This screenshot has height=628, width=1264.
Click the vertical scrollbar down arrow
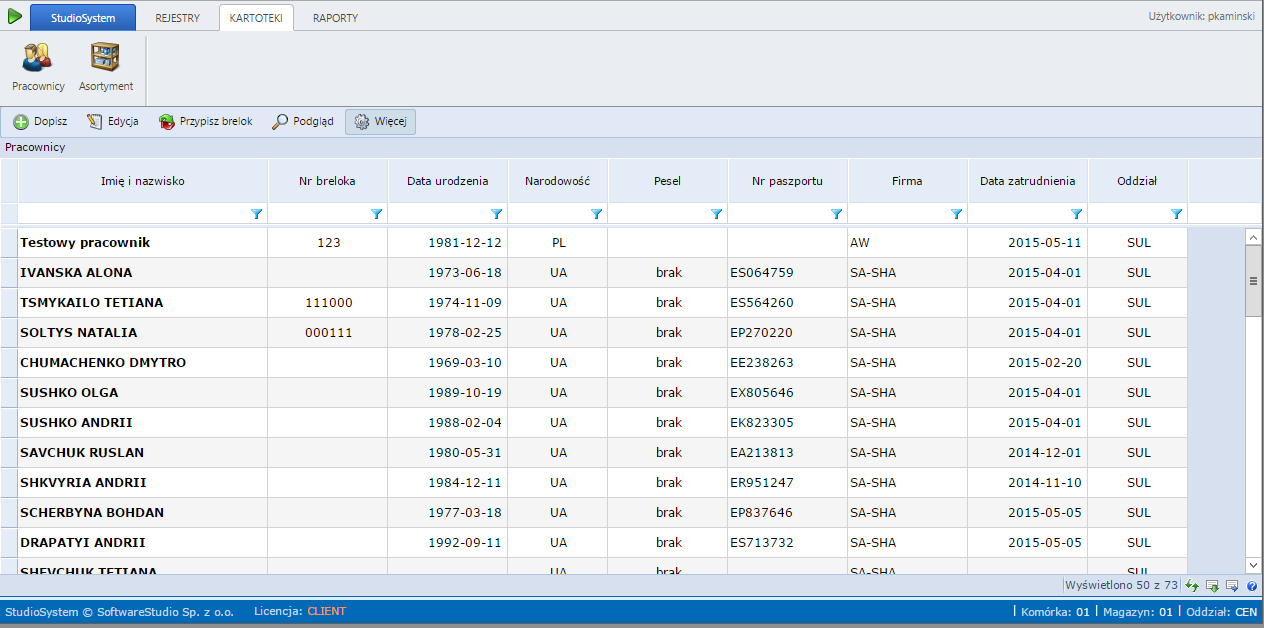coord(1253,566)
